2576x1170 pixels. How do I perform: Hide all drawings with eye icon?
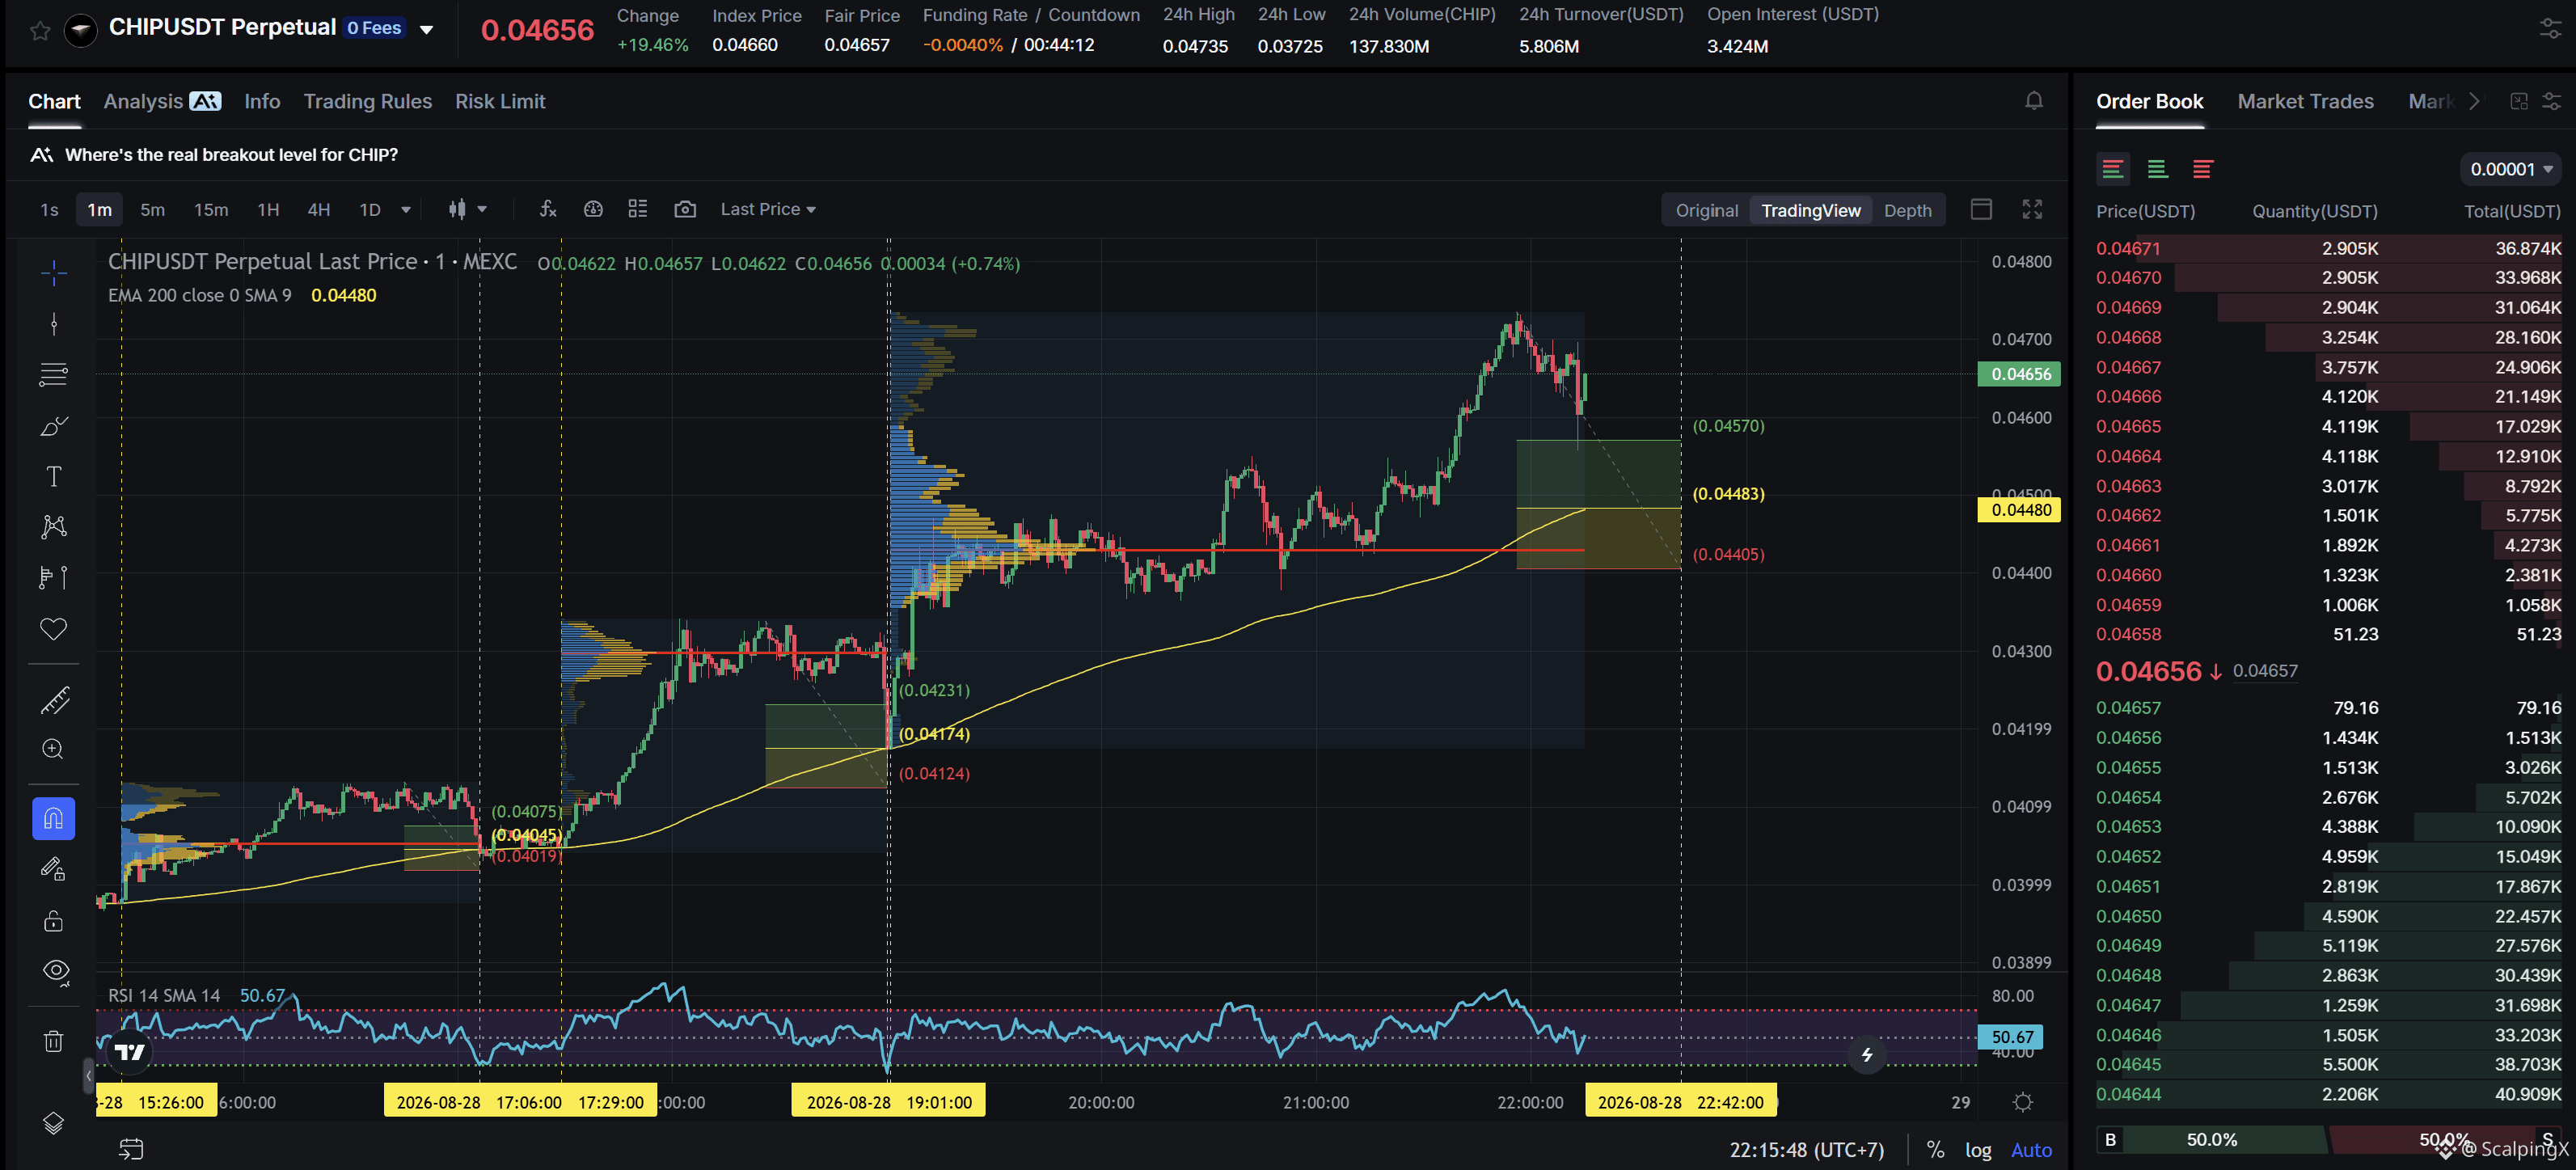(x=56, y=971)
